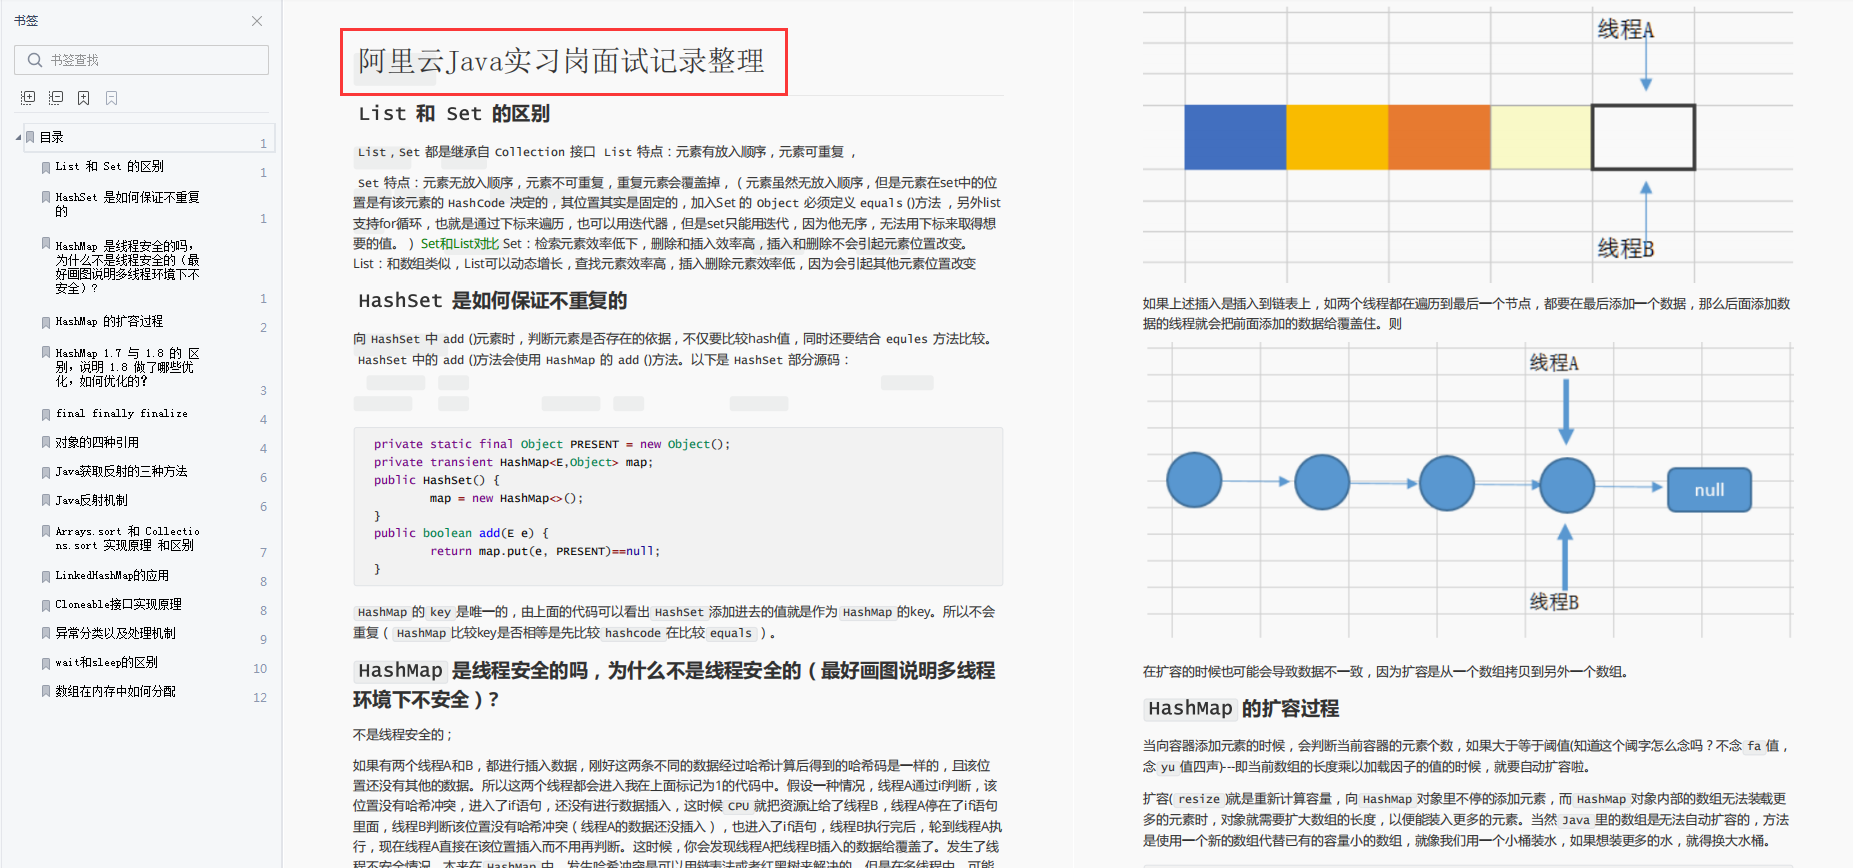Viewport: 1853px width, 868px height.
Task: Click the yellow block in the array diagram
Action: pyautogui.click(x=1337, y=137)
